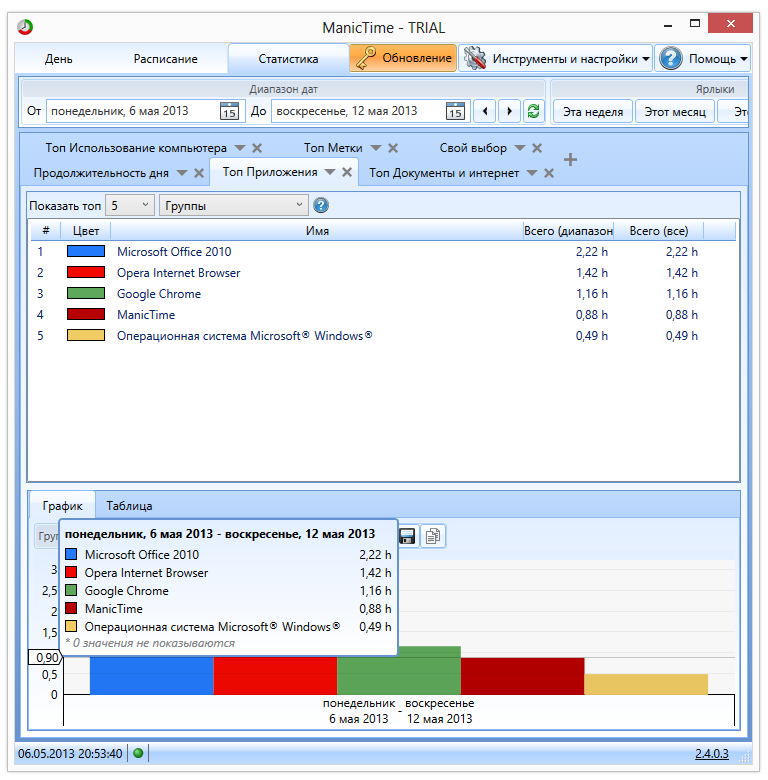Open 'Топ Метки' statistics tab

(333, 148)
